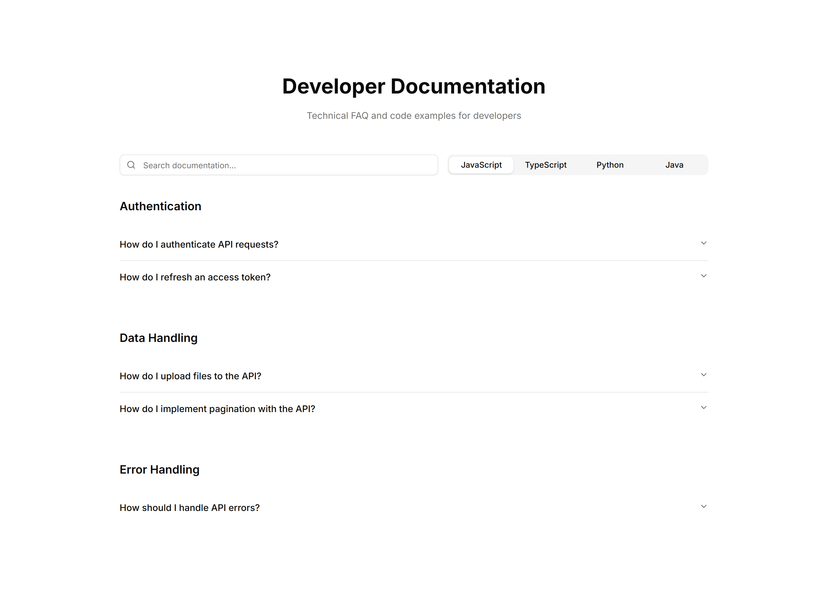This screenshot has height=597, width=828.
Task: Click chevron beside upload files question
Action: [703, 375]
